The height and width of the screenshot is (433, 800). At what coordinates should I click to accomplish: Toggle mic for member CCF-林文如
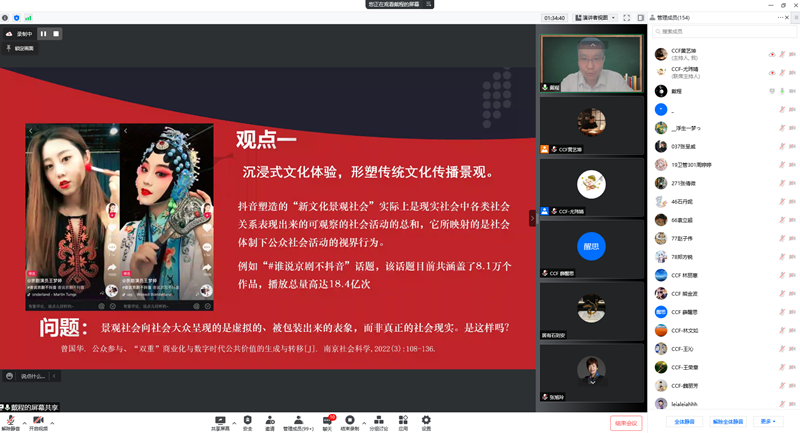point(782,330)
